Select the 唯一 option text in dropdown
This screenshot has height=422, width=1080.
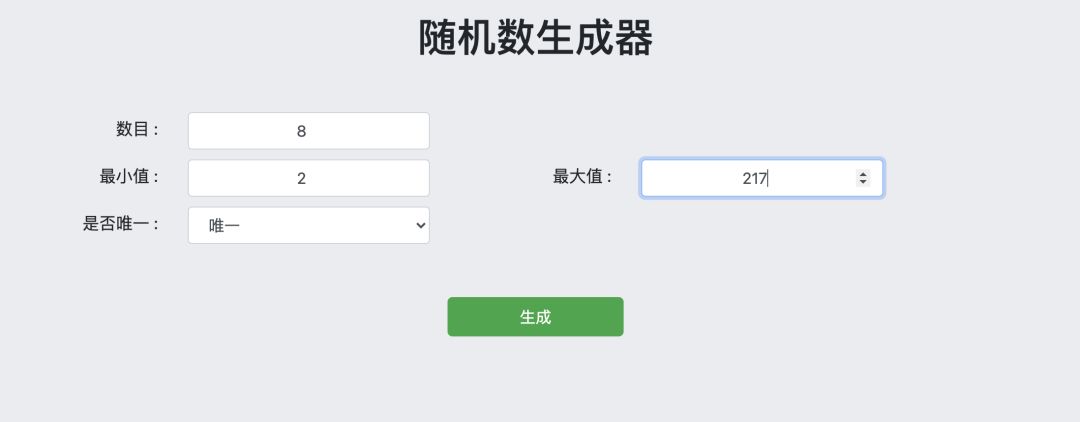[x=224, y=226]
